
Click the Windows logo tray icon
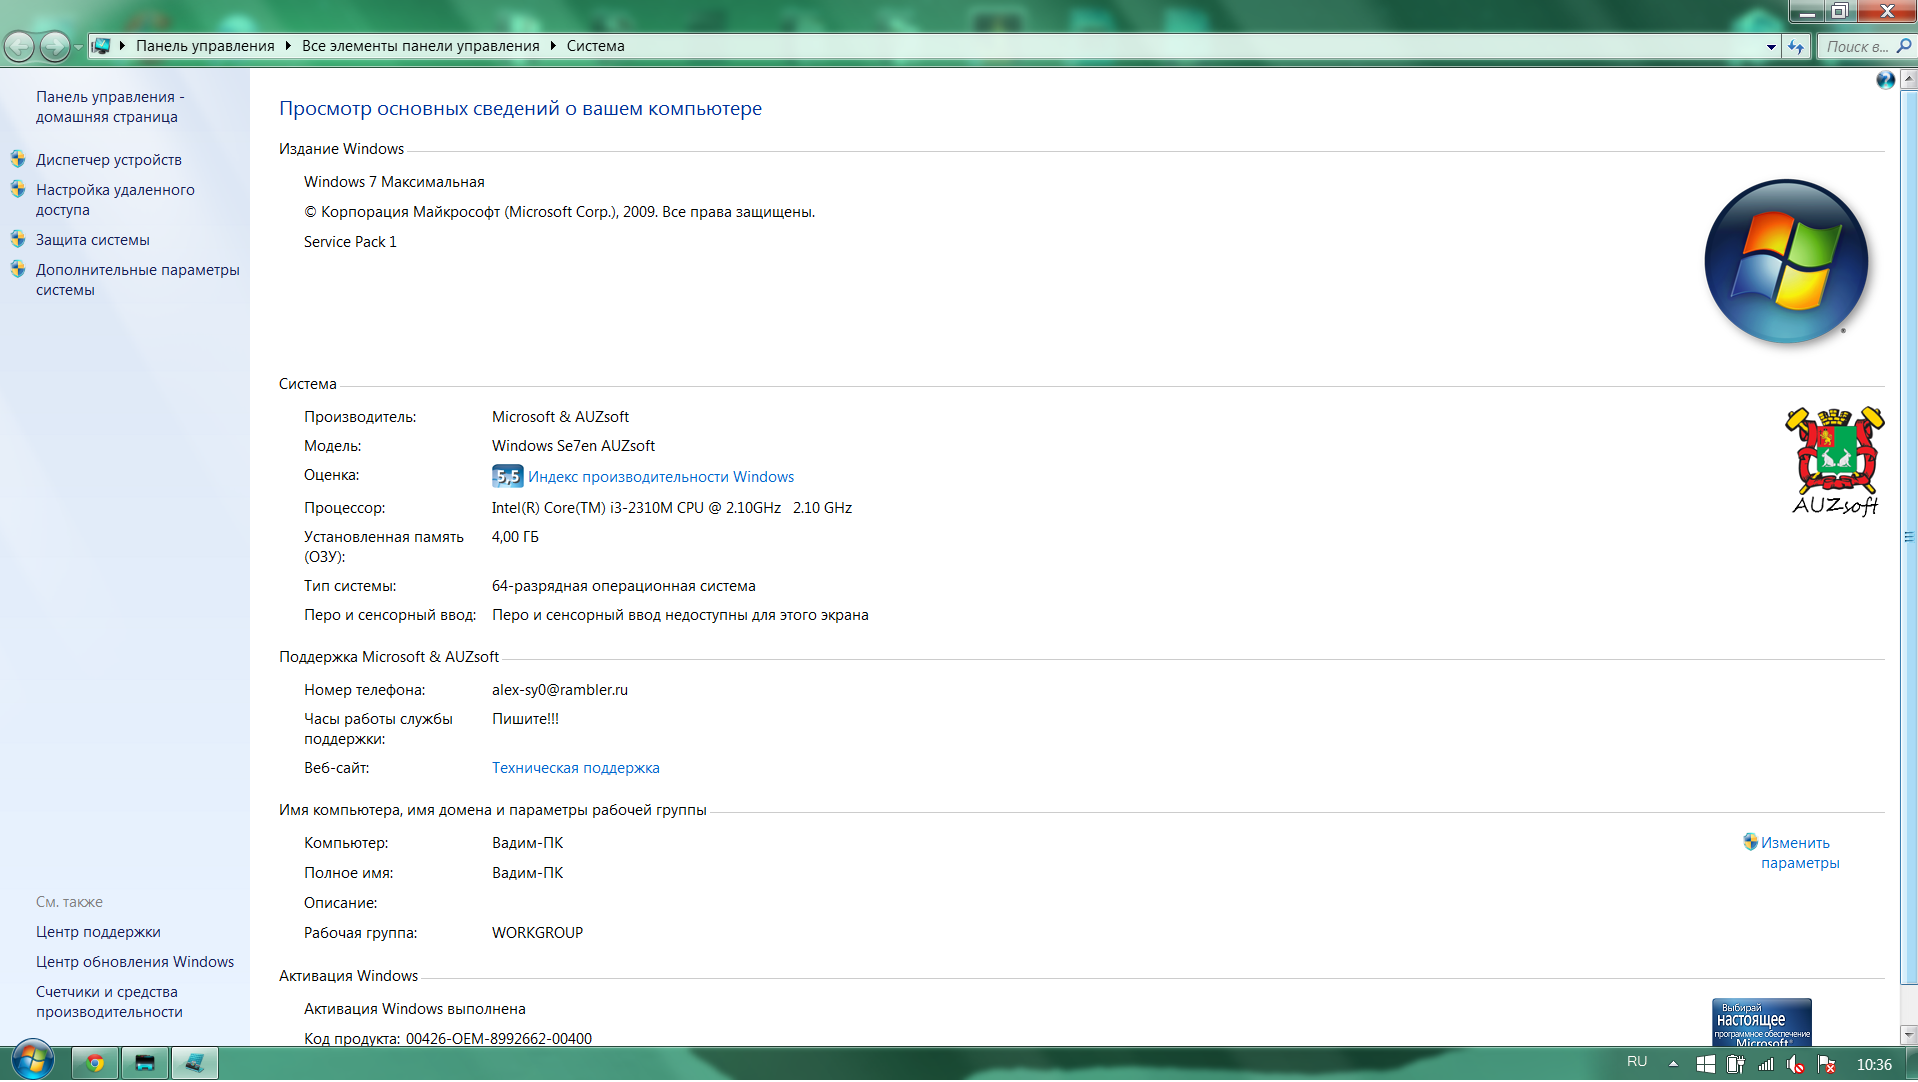click(1706, 1065)
